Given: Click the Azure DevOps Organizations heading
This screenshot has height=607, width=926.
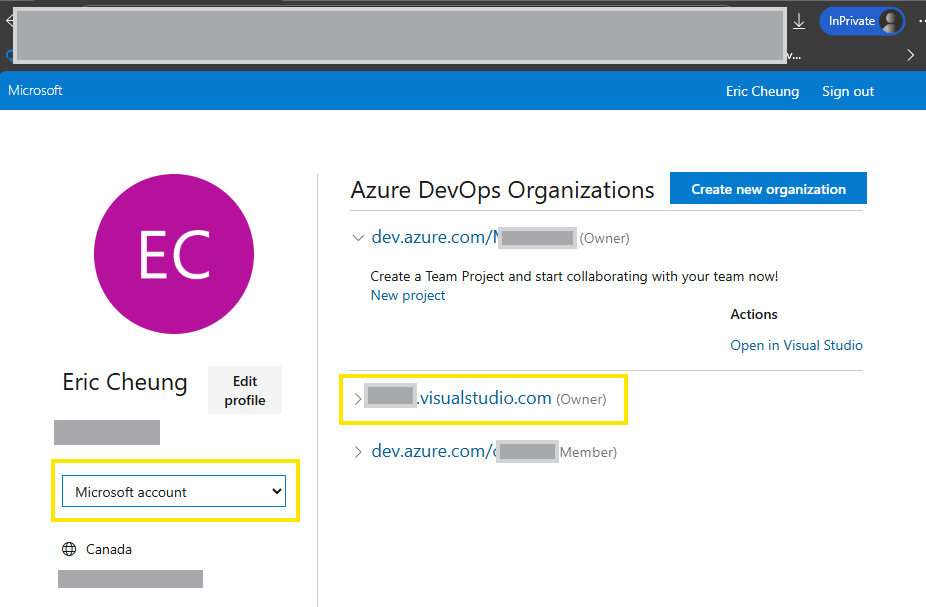Looking at the screenshot, I should click(x=502, y=190).
